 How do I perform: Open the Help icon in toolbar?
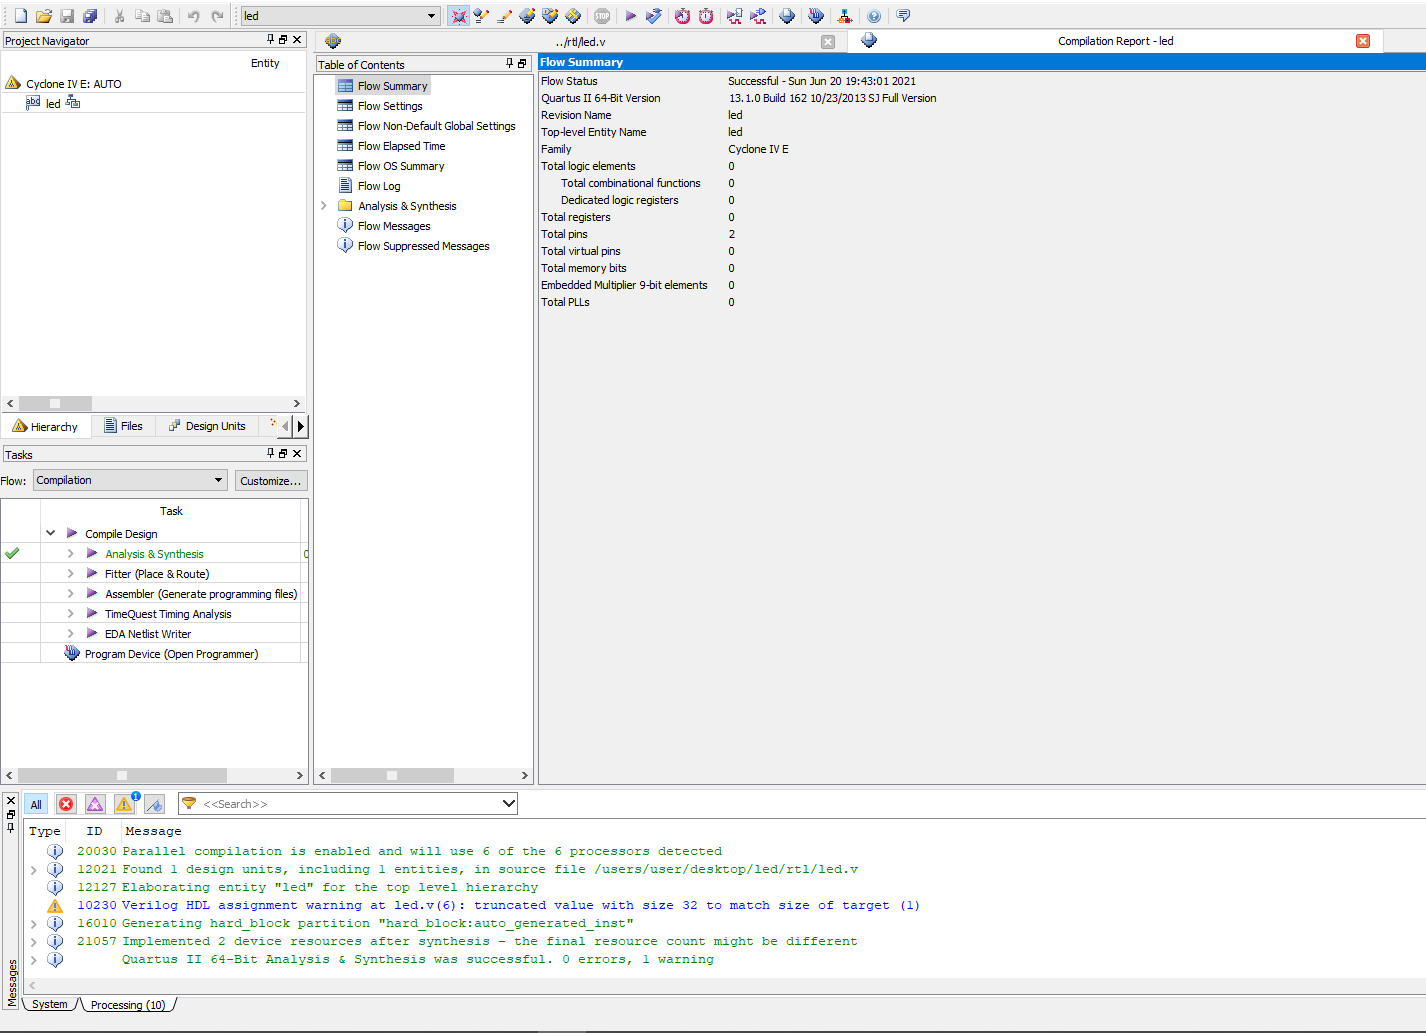[x=874, y=16]
